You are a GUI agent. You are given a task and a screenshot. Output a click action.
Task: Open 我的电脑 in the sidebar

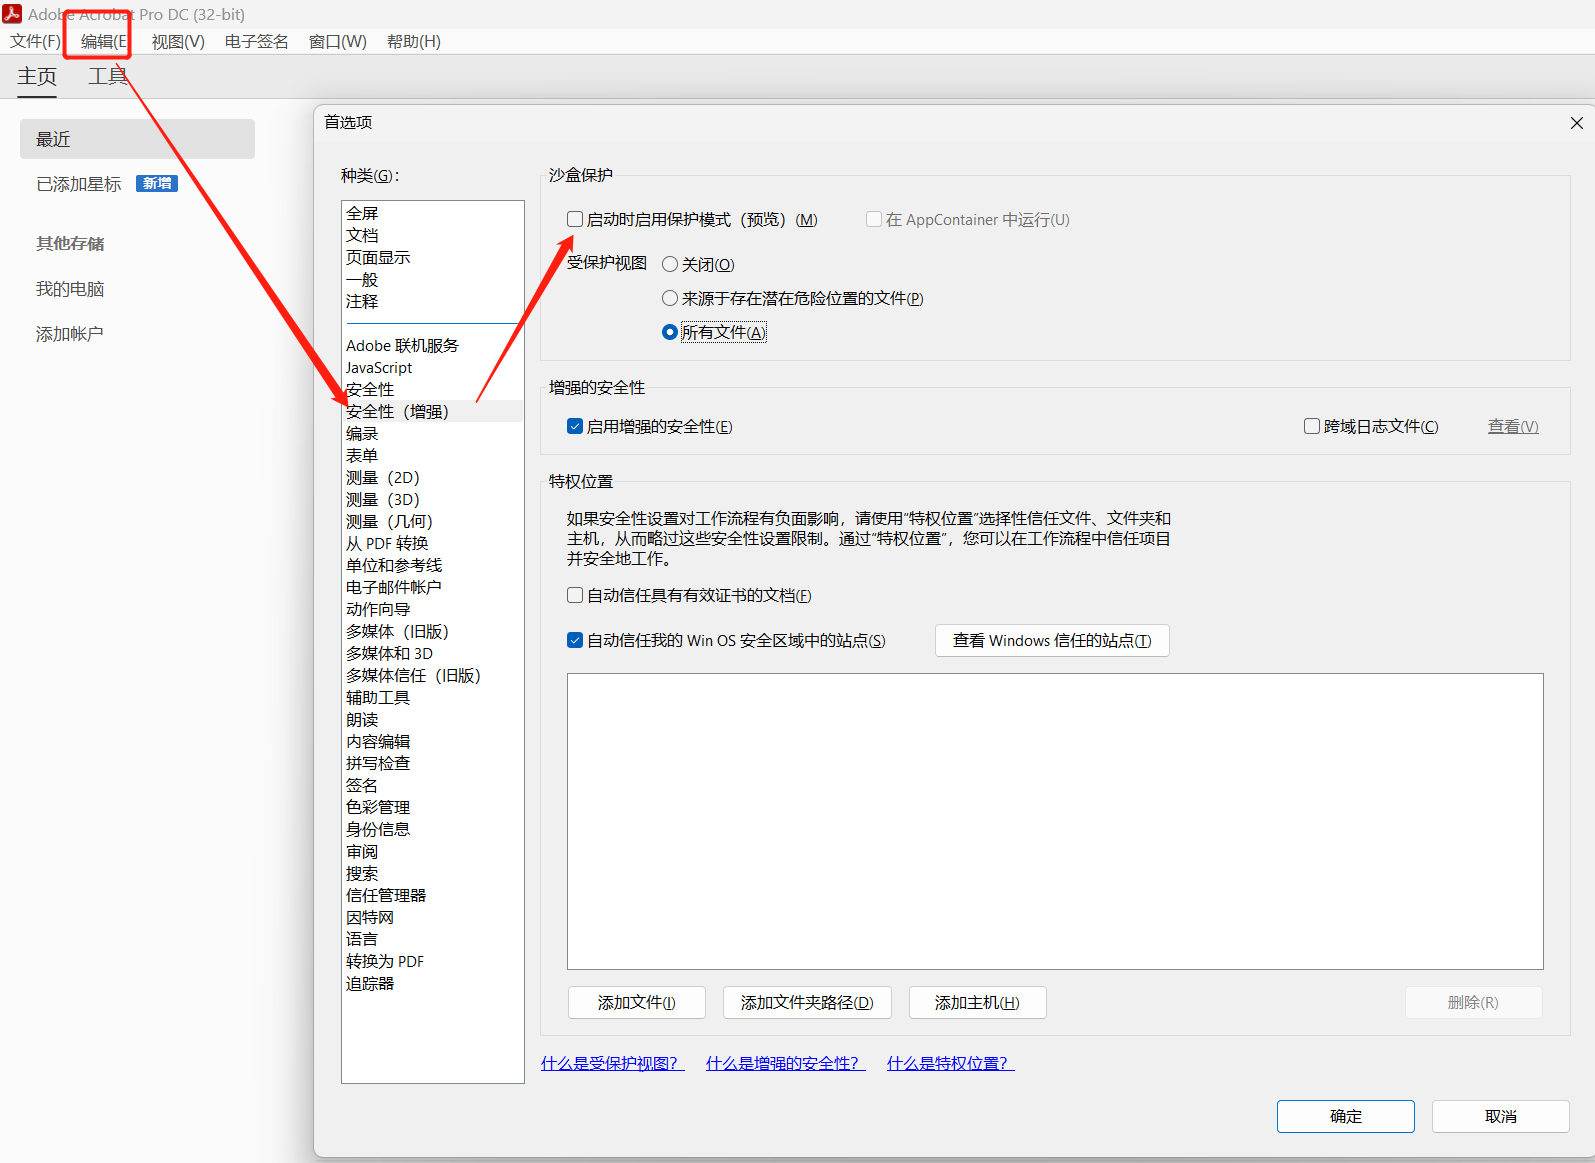(70, 289)
